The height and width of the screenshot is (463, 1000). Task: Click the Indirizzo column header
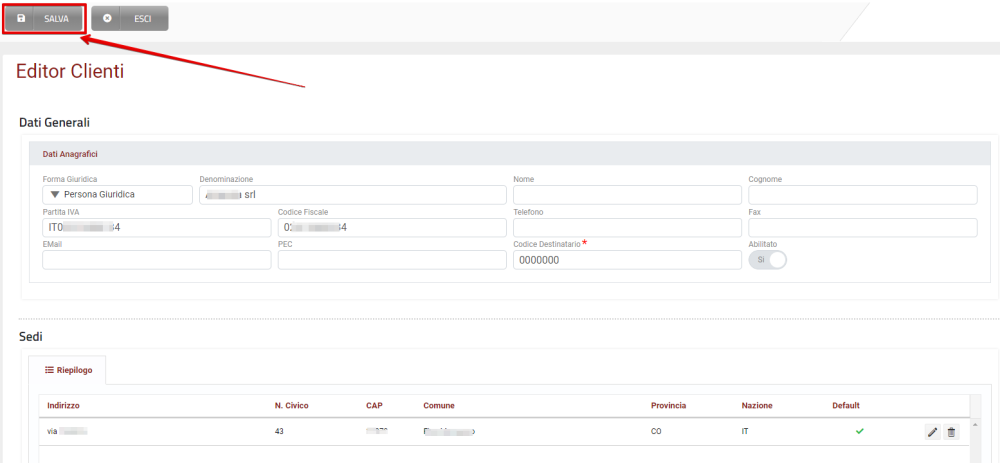point(63,406)
